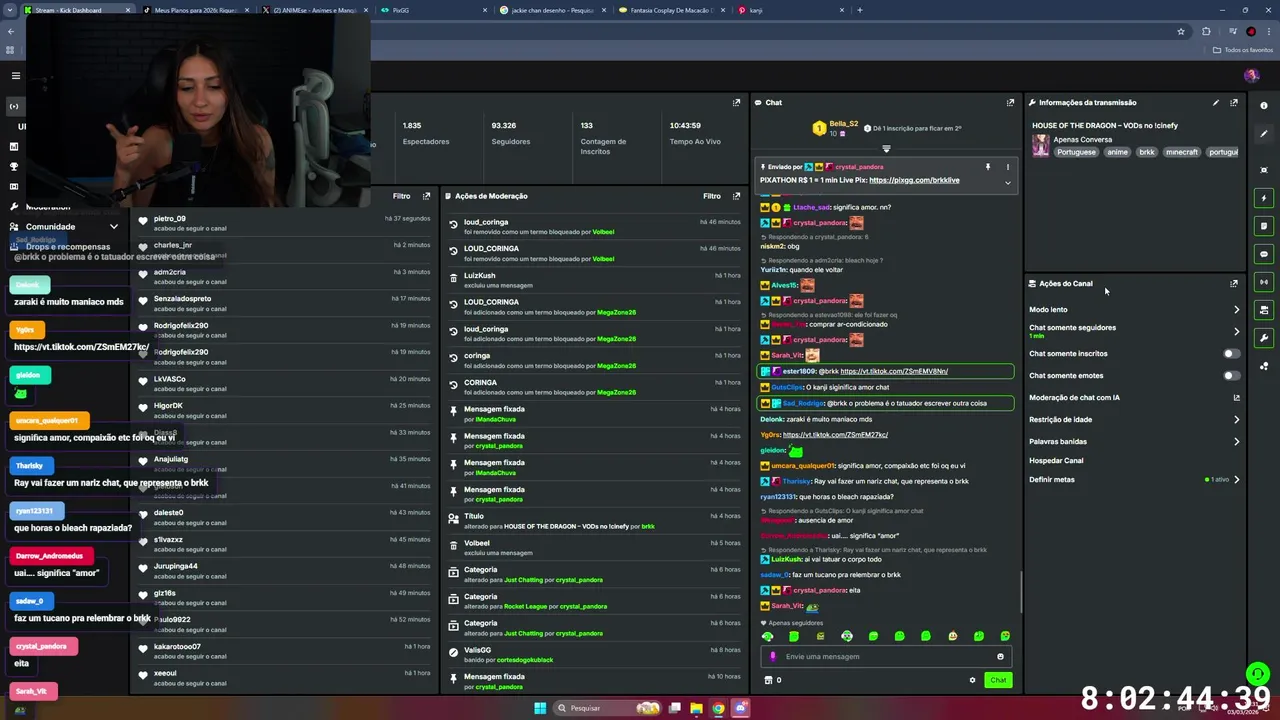Open the hamburger menu of Kick dashboard
Viewport: 1280px width, 720px height.
coord(15,75)
